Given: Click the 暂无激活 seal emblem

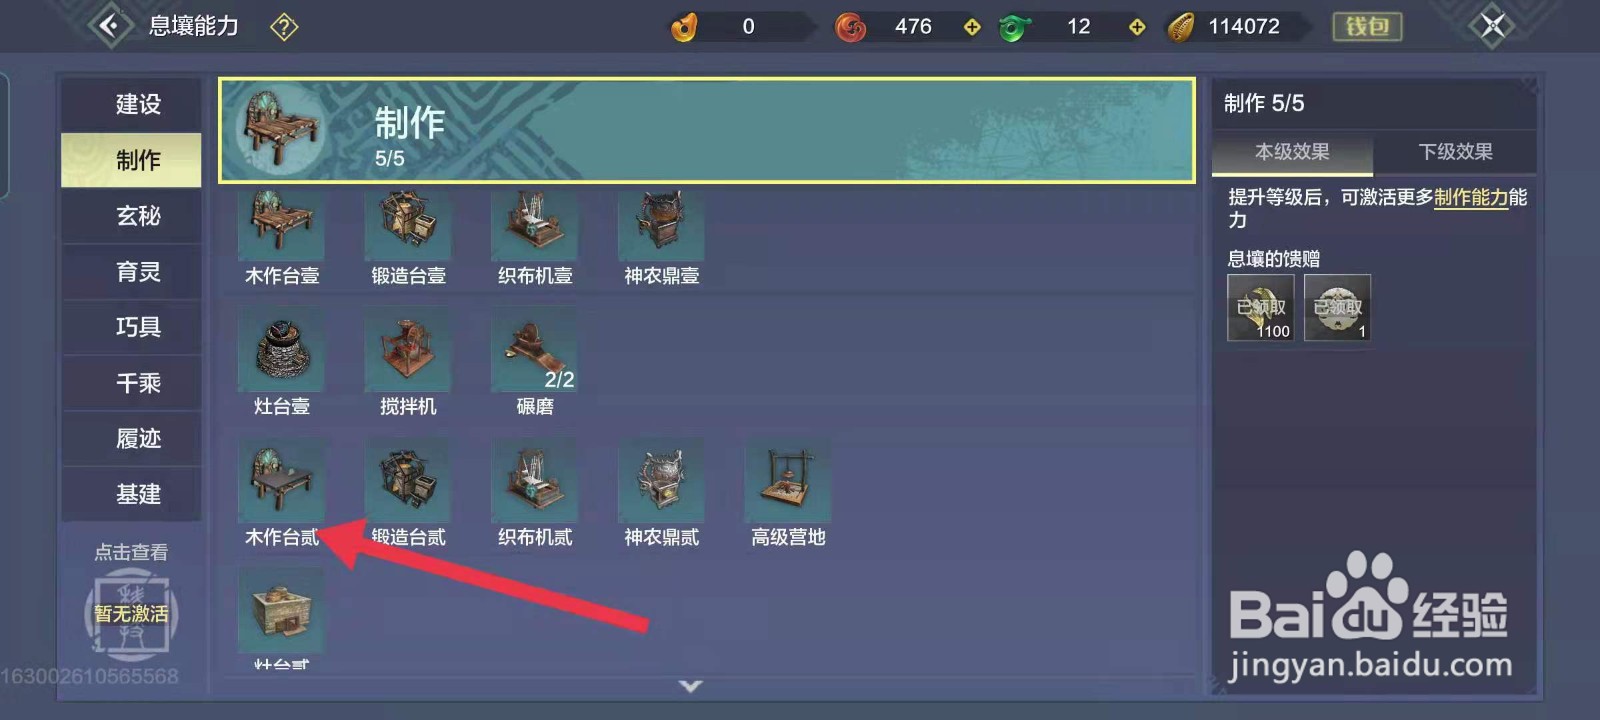Looking at the screenshot, I should pos(131,613).
